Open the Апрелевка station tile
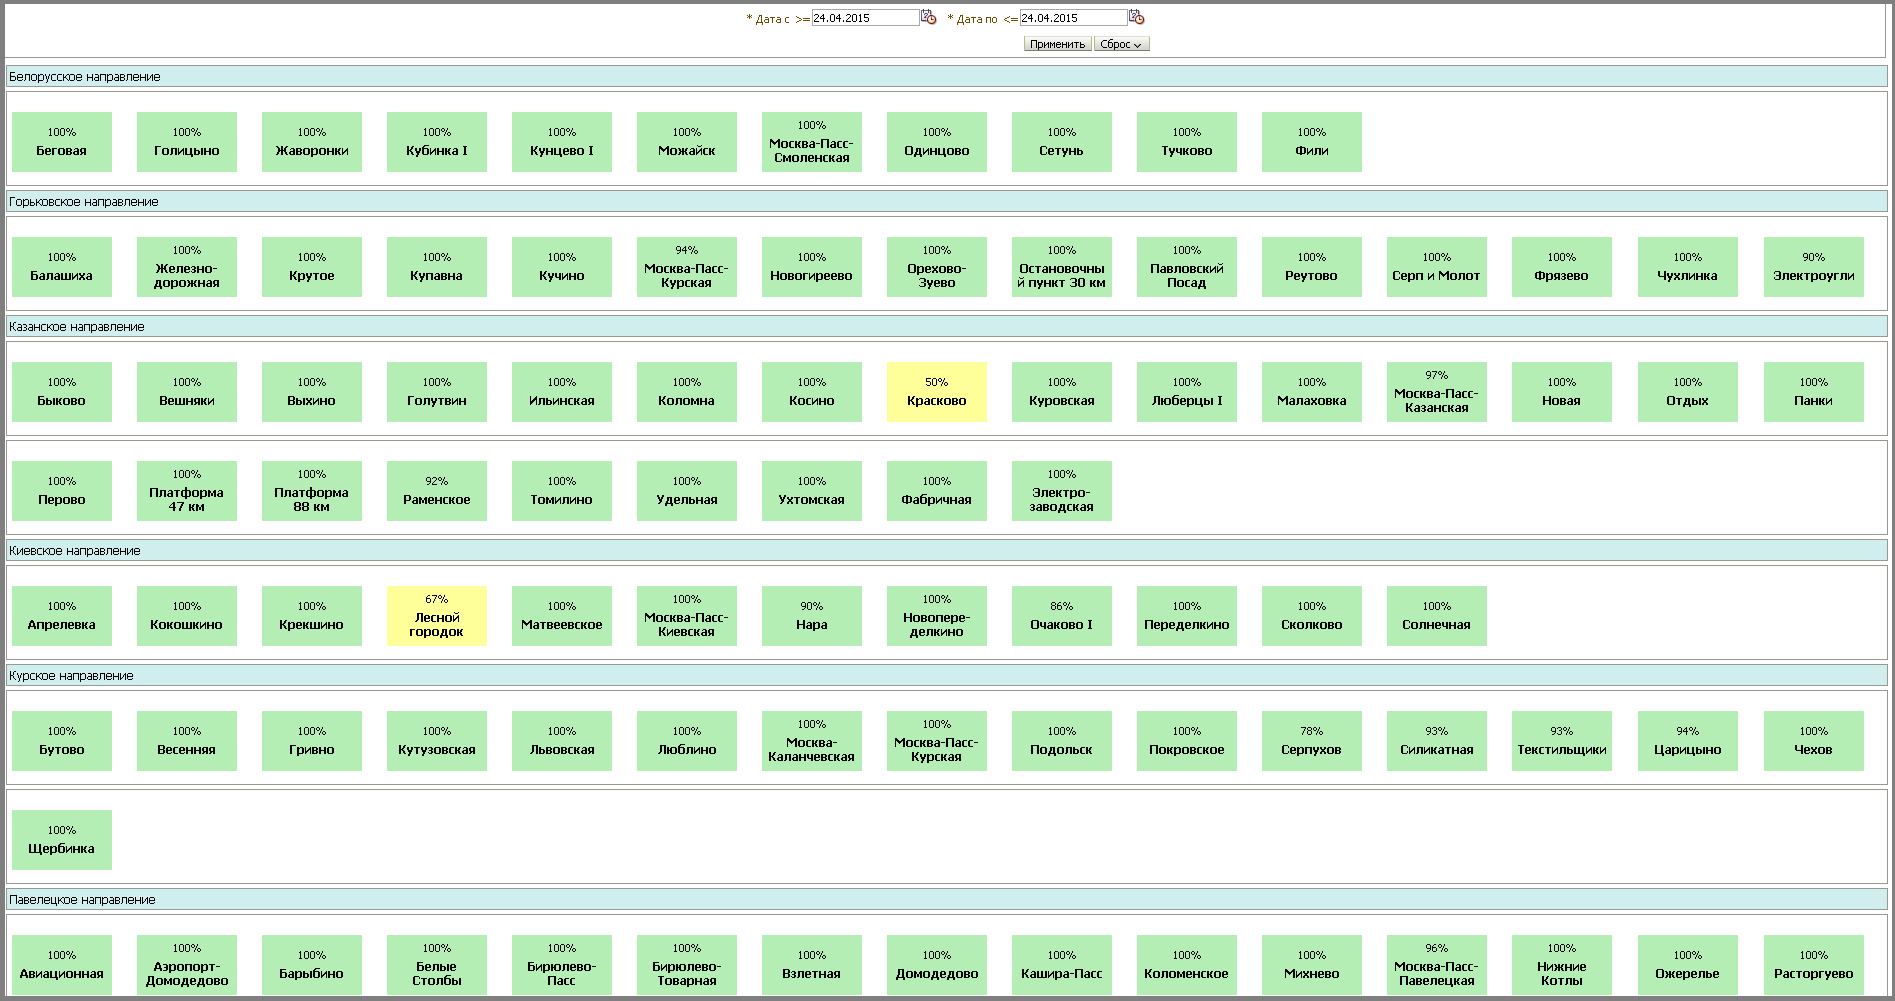 click(x=62, y=616)
